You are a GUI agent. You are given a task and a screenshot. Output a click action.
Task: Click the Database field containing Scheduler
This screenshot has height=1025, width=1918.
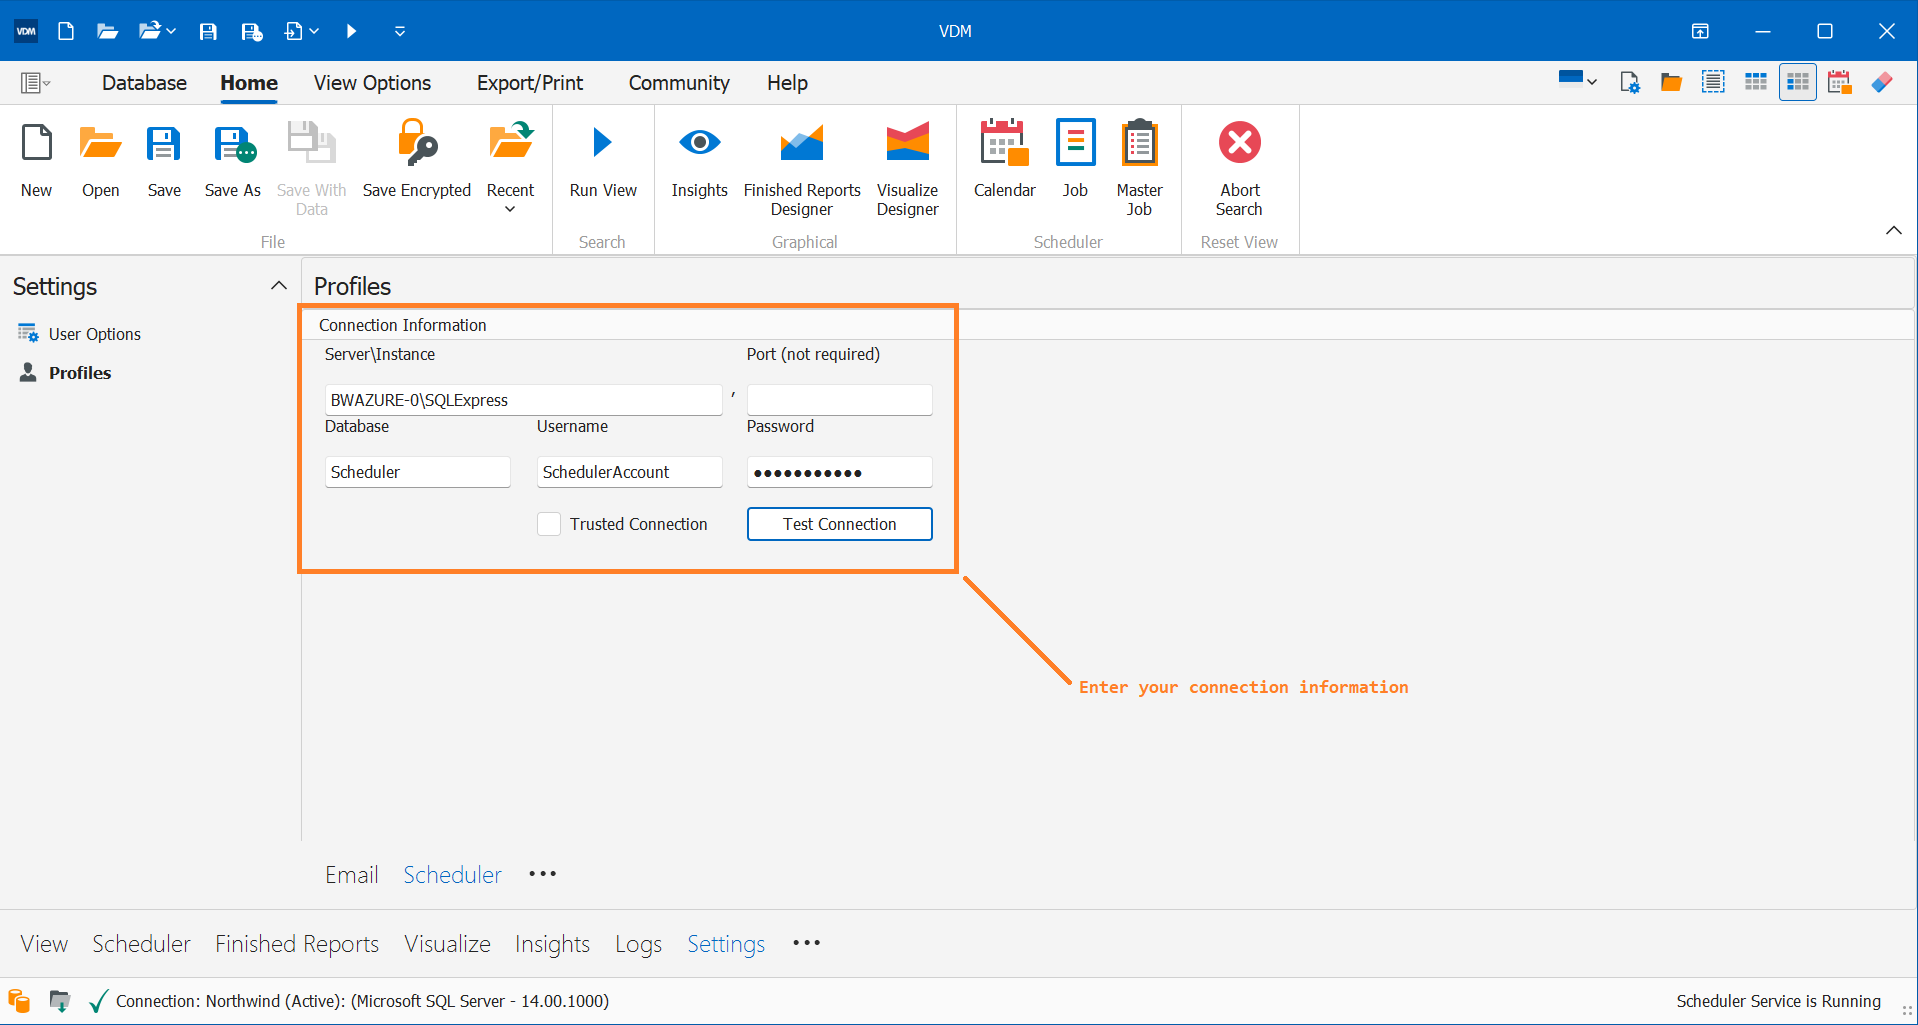click(417, 472)
